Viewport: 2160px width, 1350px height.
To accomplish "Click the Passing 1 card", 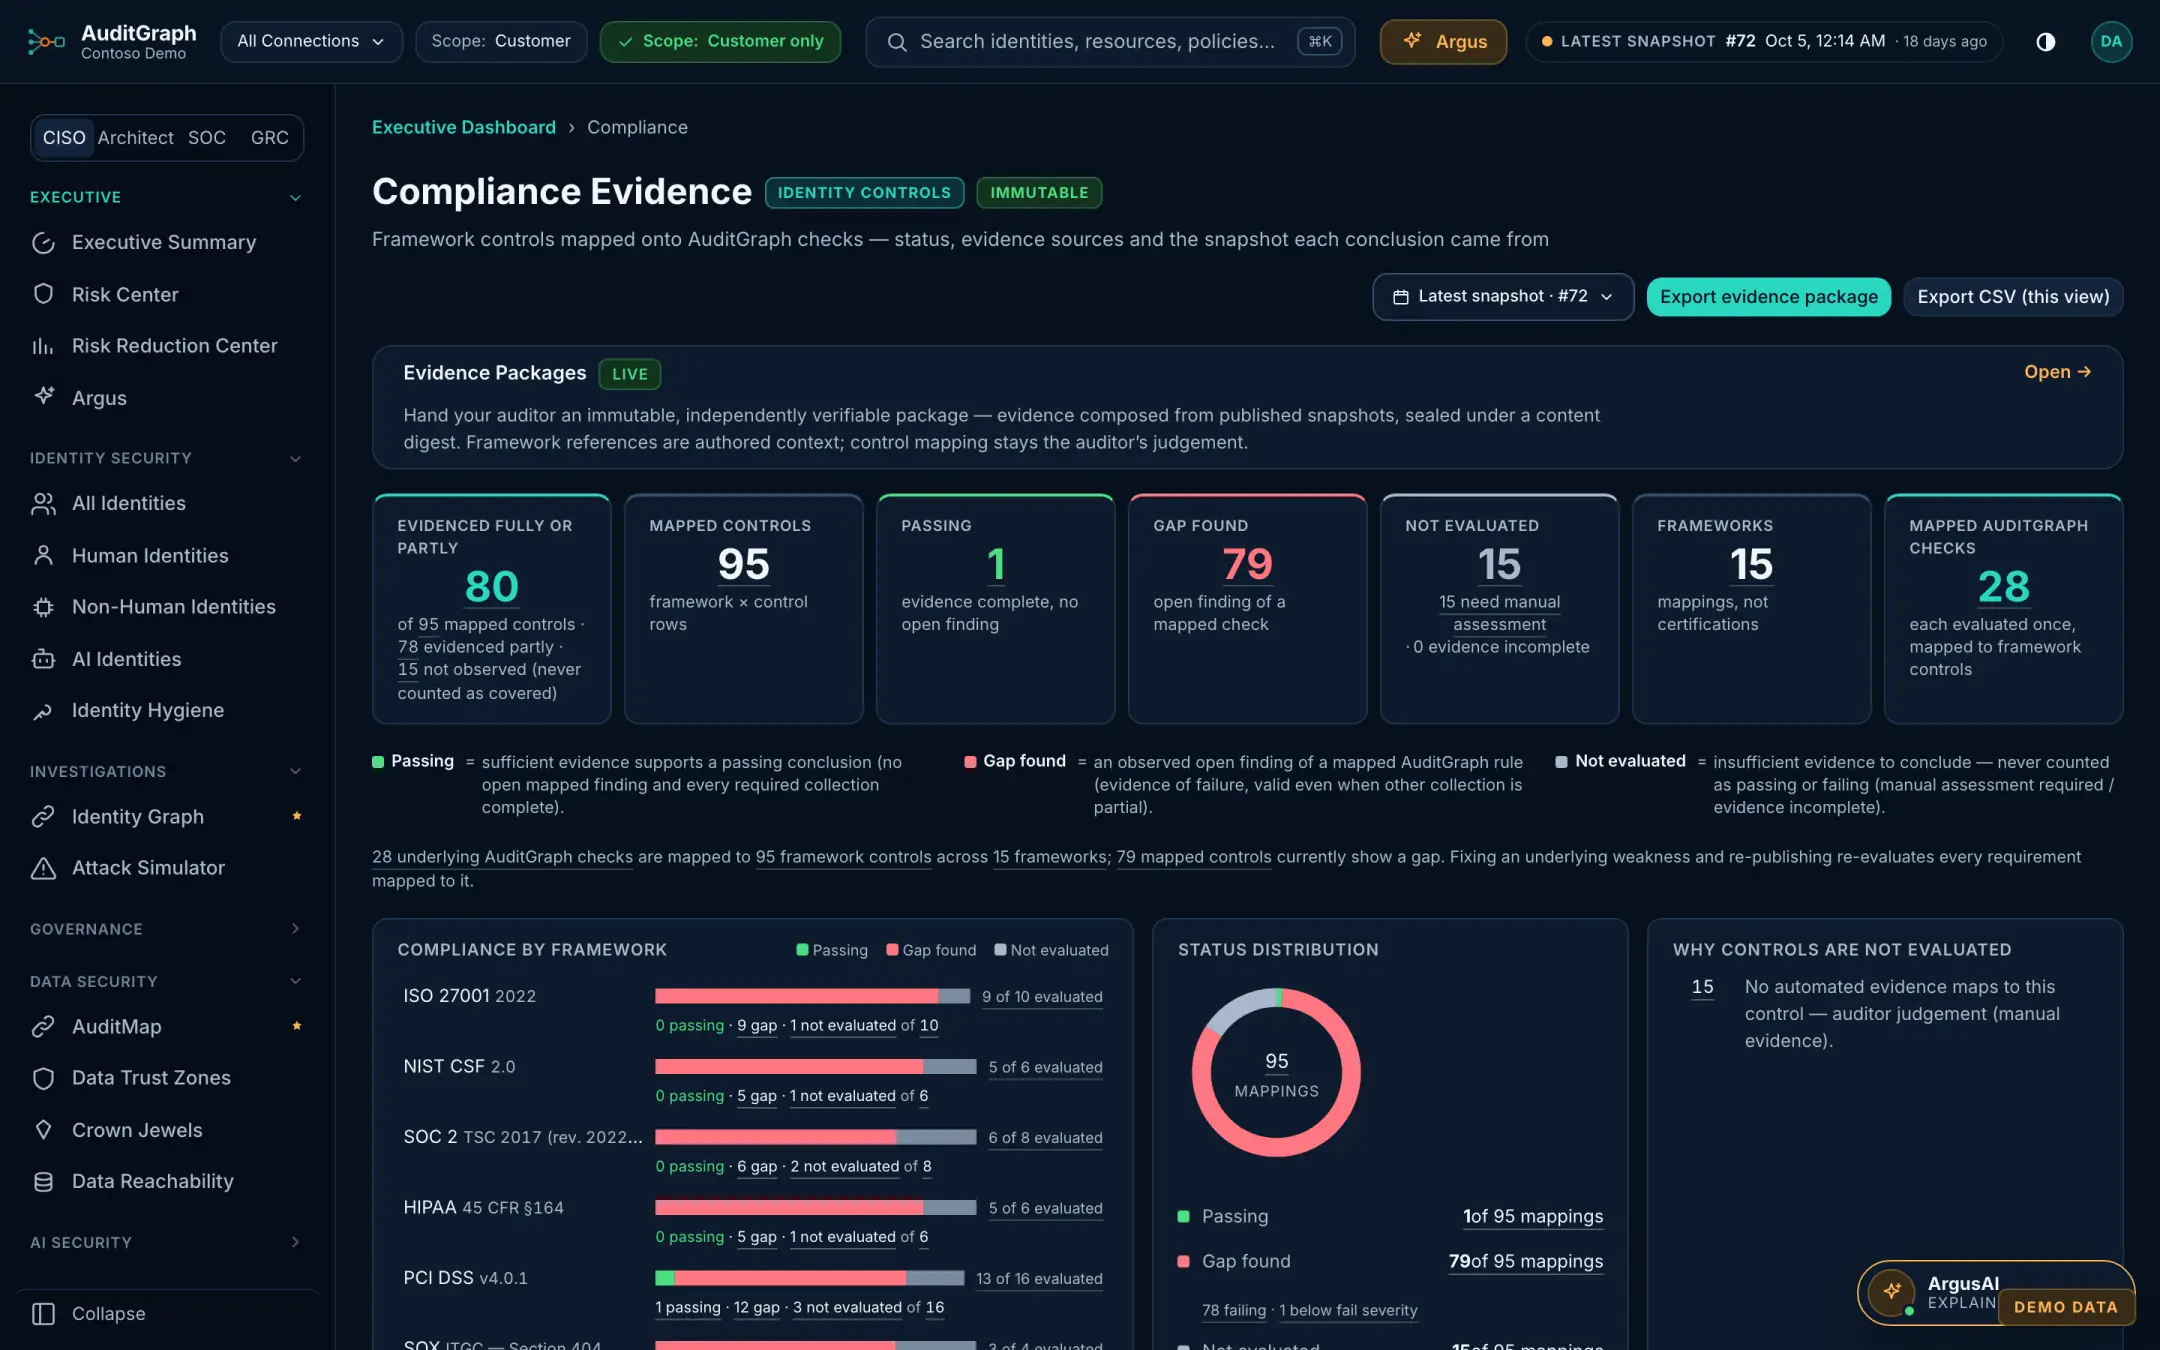I will [995, 608].
